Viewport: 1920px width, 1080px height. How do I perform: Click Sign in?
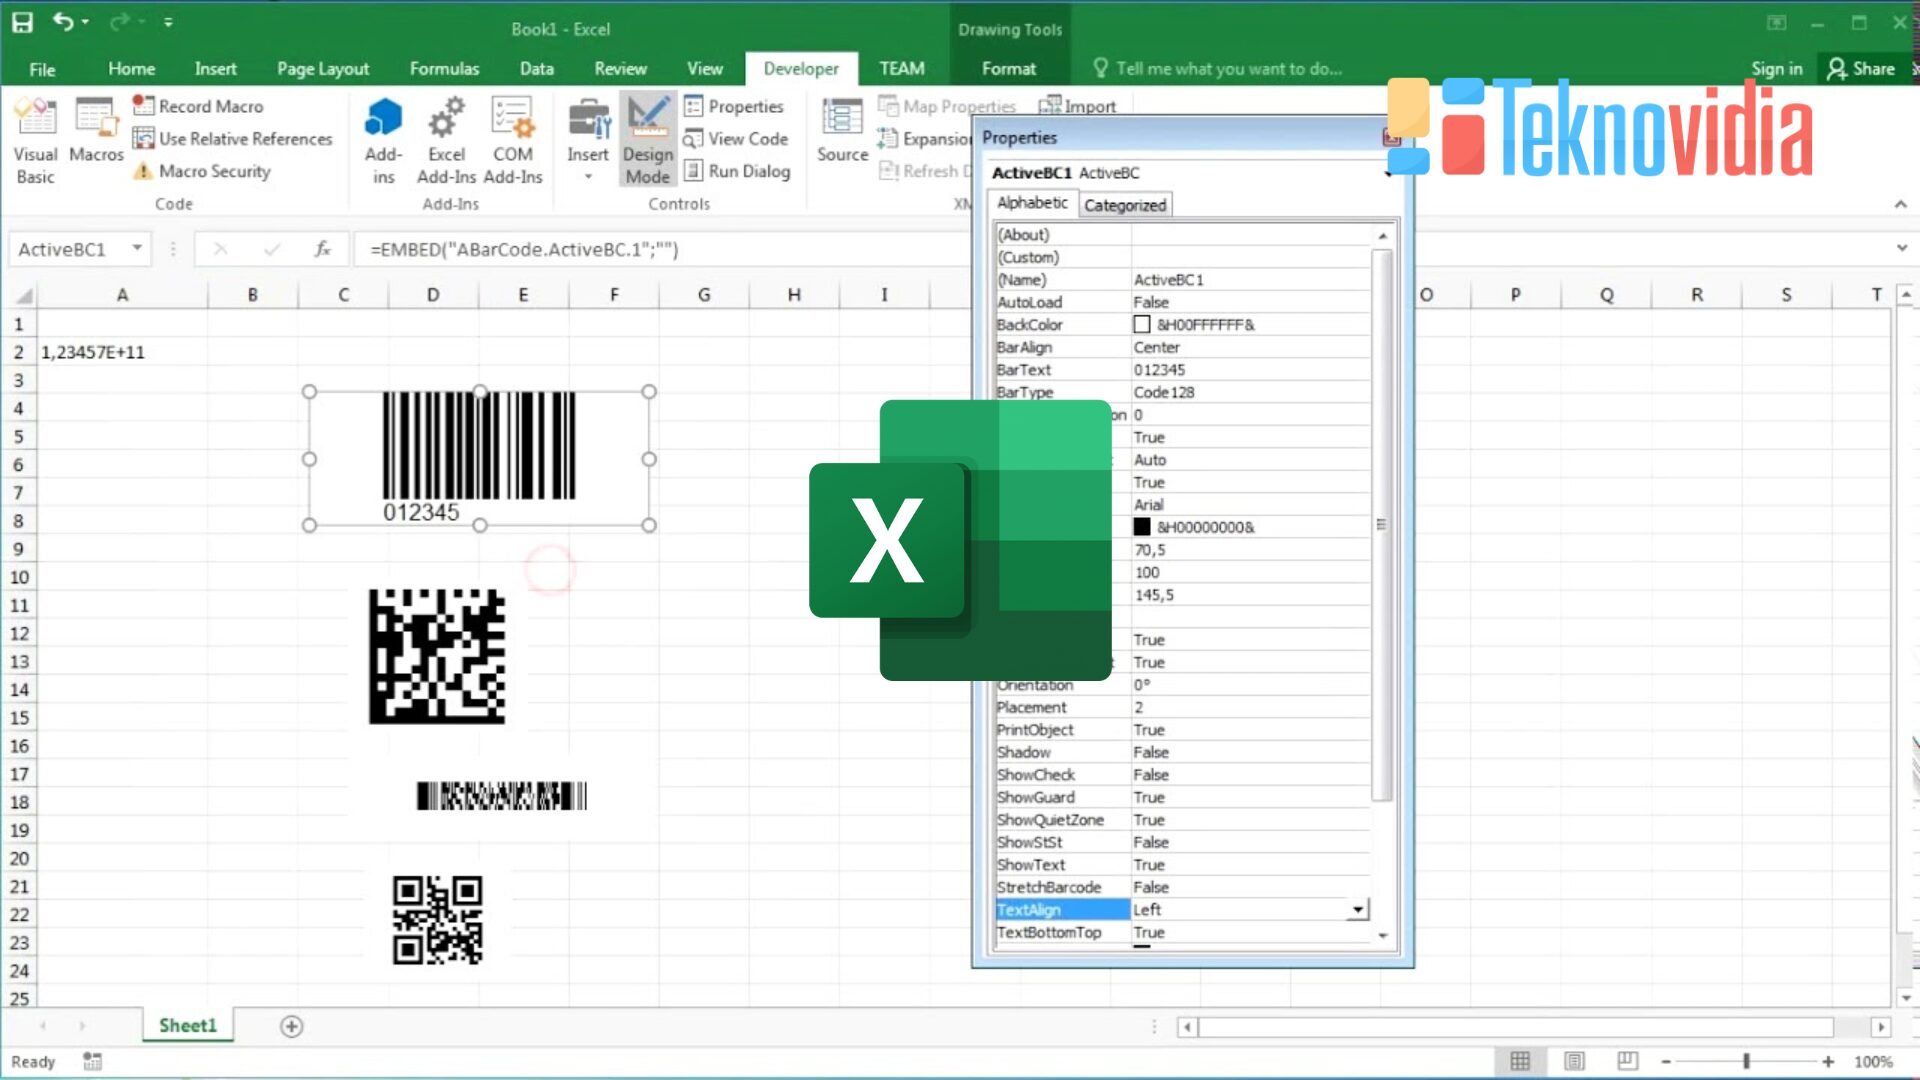(1776, 68)
